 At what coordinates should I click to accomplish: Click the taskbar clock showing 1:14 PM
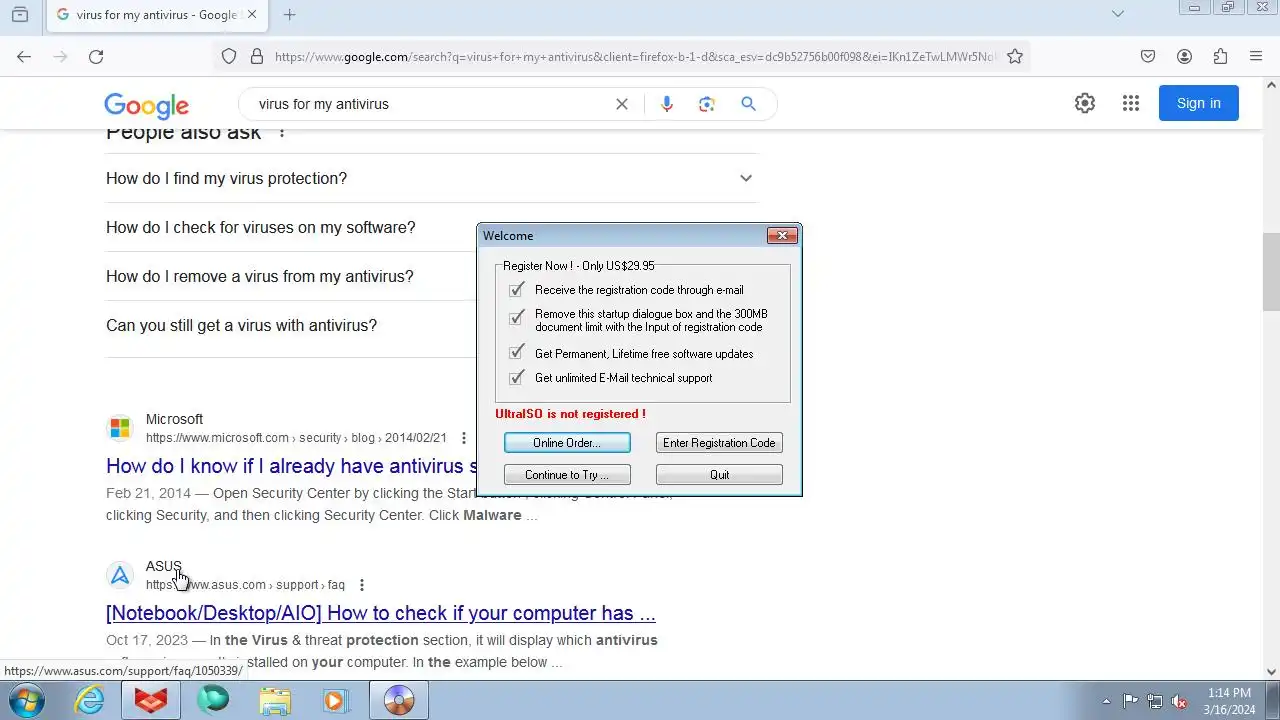coord(1229,701)
